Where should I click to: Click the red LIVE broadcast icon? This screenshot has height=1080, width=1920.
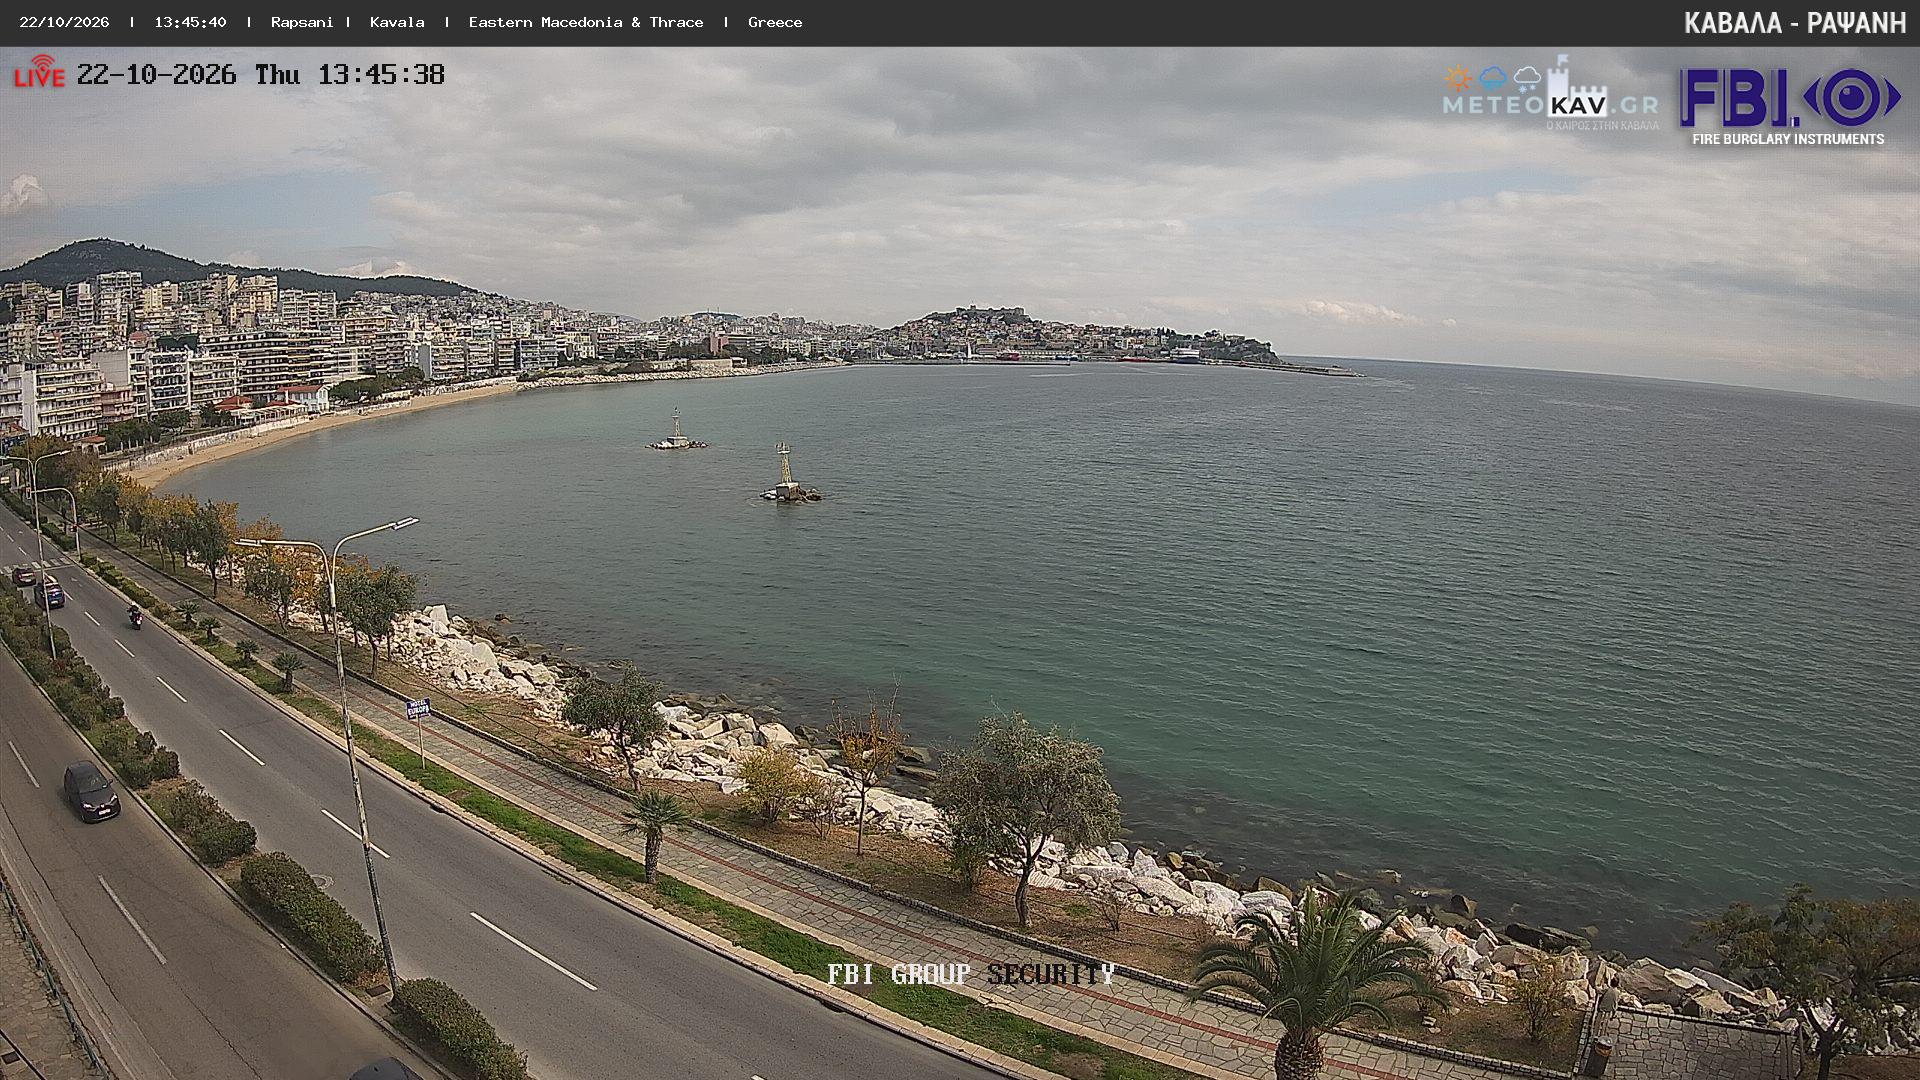(x=39, y=72)
